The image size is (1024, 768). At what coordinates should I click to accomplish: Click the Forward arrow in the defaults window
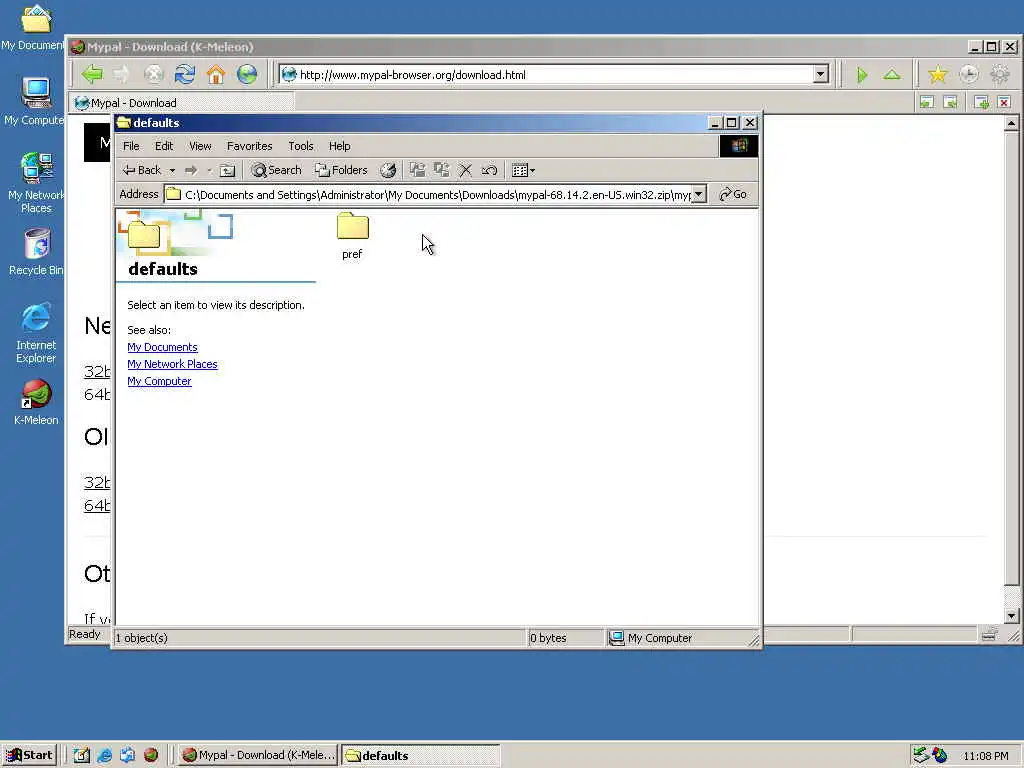(191, 170)
